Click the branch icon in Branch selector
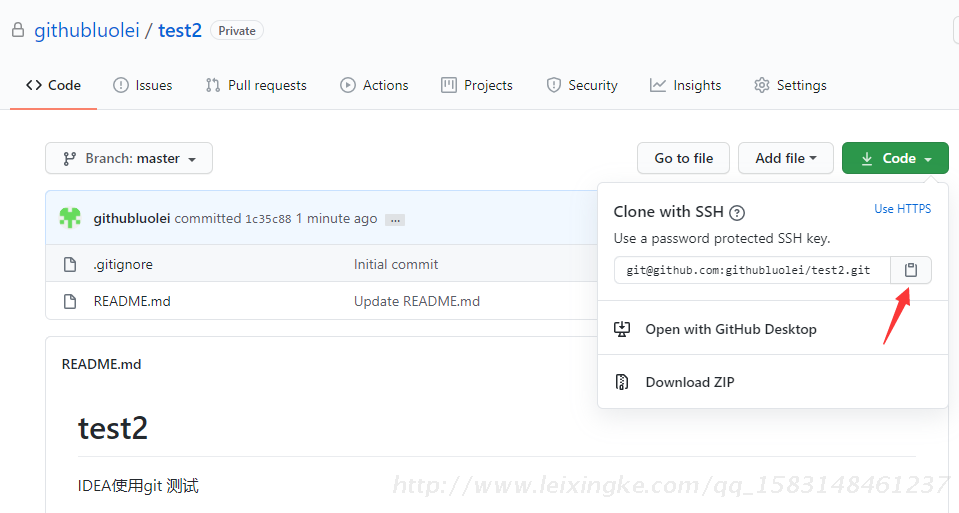 click(x=69, y=158)
